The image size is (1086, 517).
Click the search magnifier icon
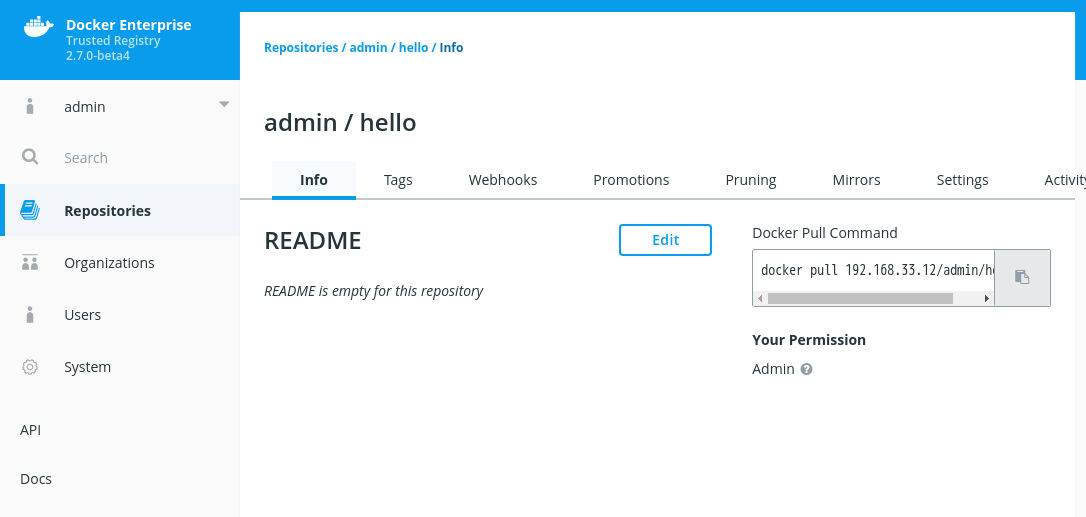click(30, 157)
